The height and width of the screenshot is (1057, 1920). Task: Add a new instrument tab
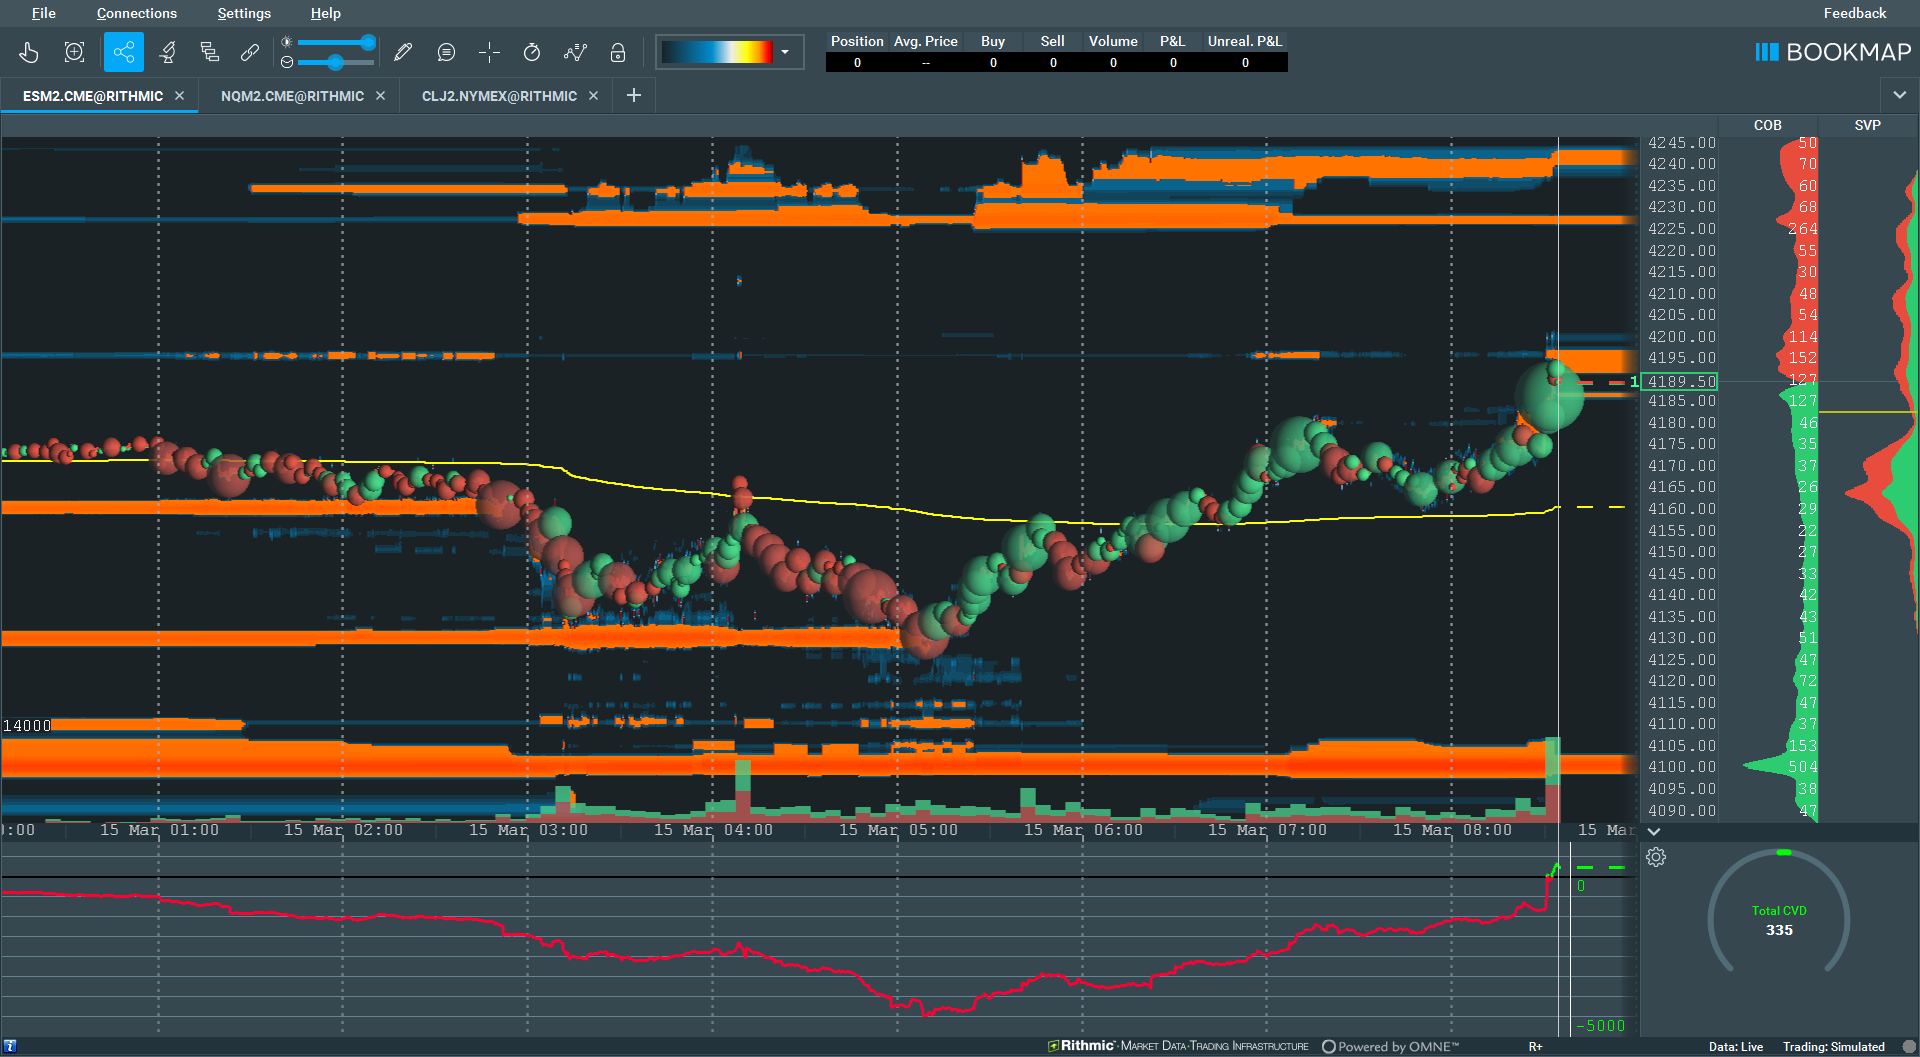(x=633, y=95)
